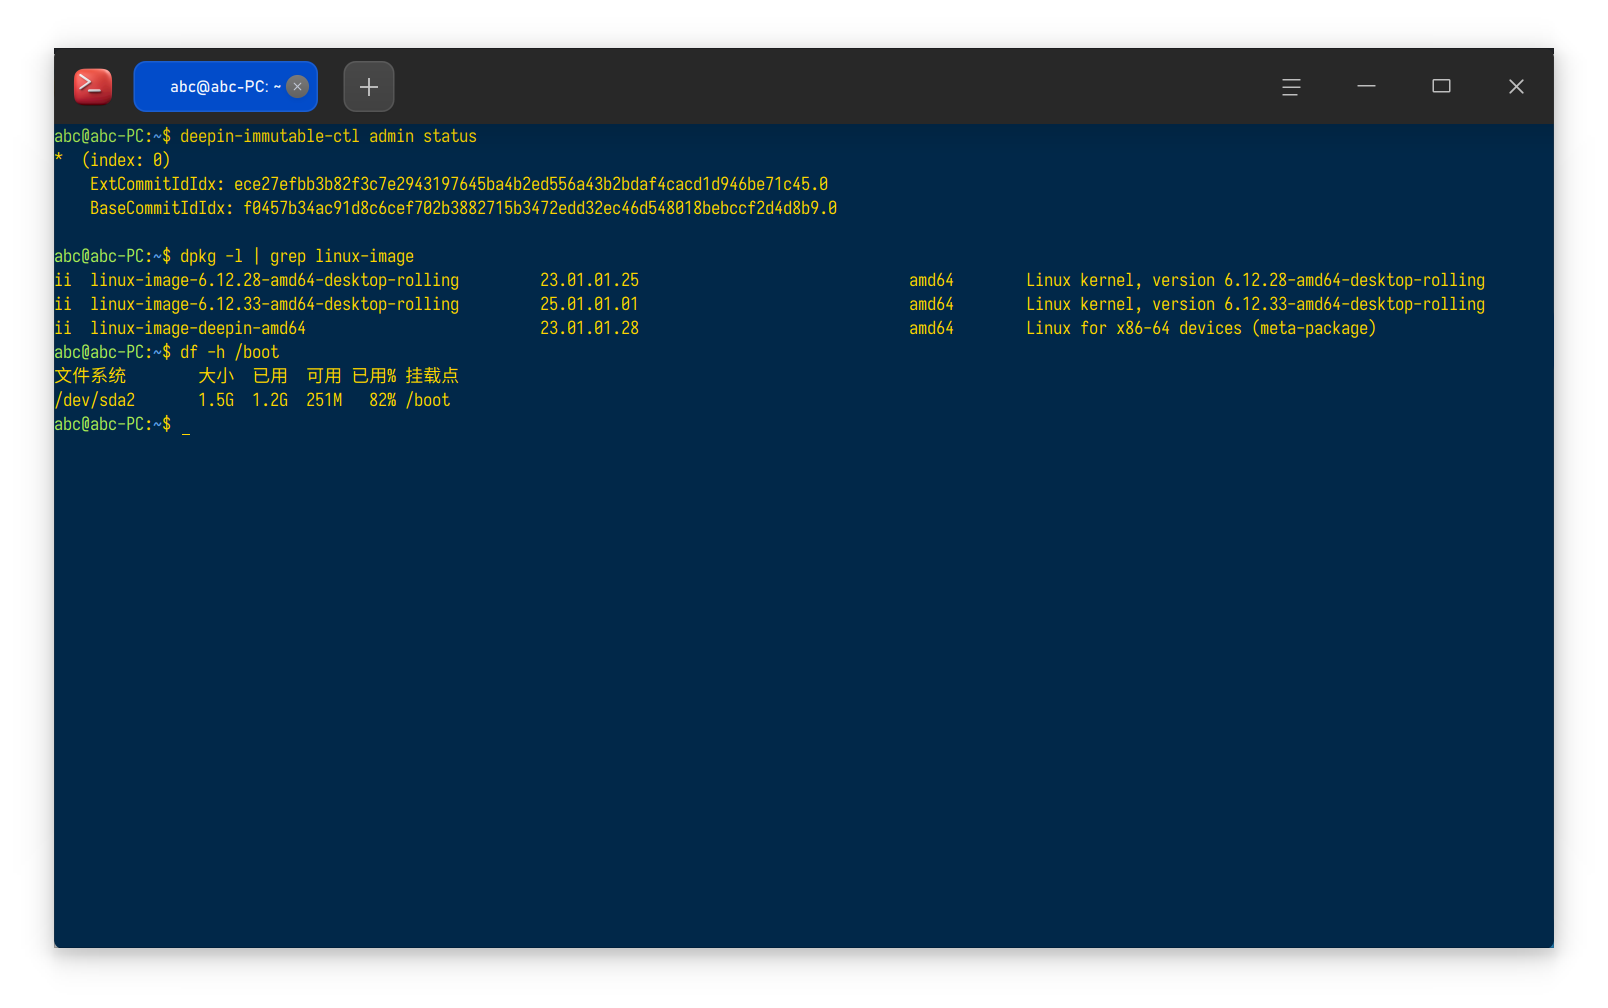This screenshot has width=1608, height=1008.
Task: Click the /dev/sda2 filesystem entry
Action: [x=95, y=400]
